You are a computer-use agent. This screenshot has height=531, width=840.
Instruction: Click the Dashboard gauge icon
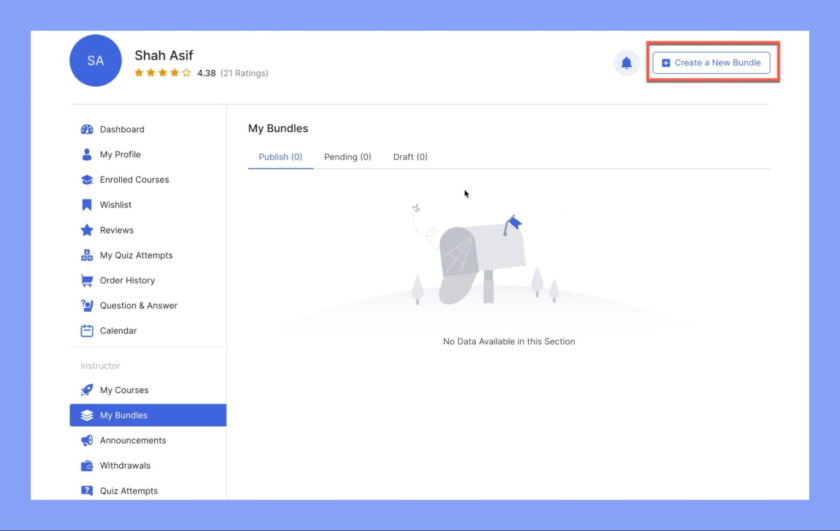[87, 129]
